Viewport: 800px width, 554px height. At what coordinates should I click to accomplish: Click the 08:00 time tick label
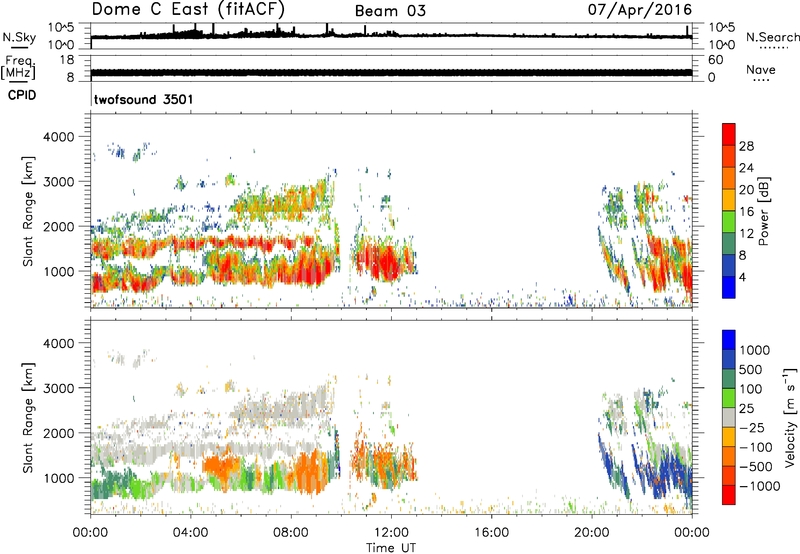(291, 533)
